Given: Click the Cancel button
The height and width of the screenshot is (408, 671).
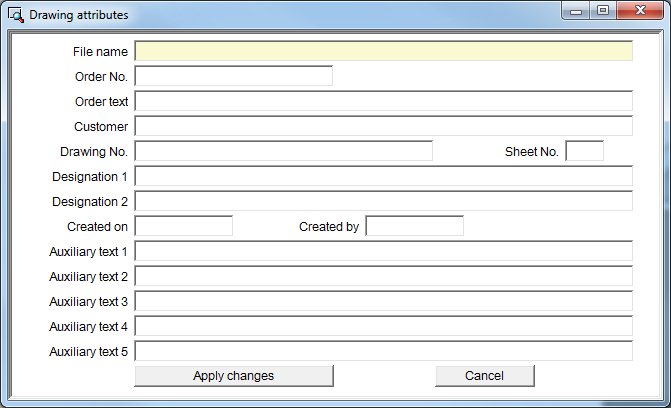Looking at the screenshot, I should click(484, 376).
